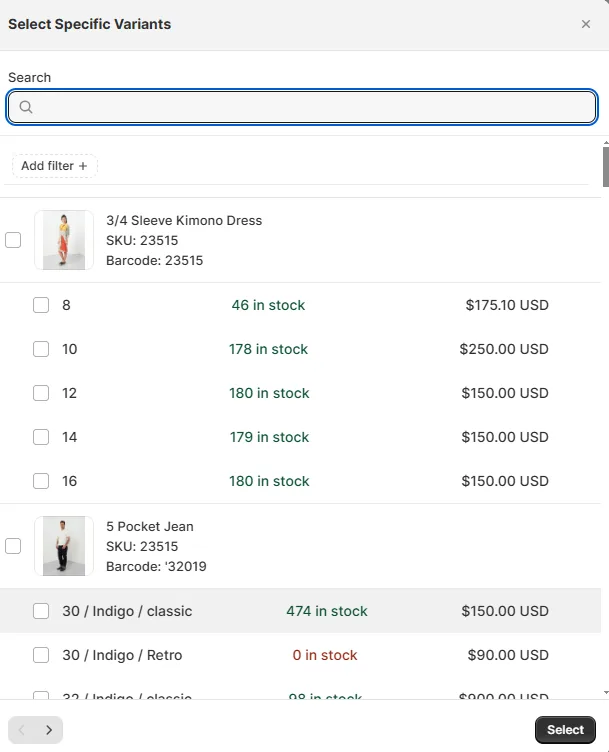
Task: Check the size 14 variant
Action: tap(41, 437)
